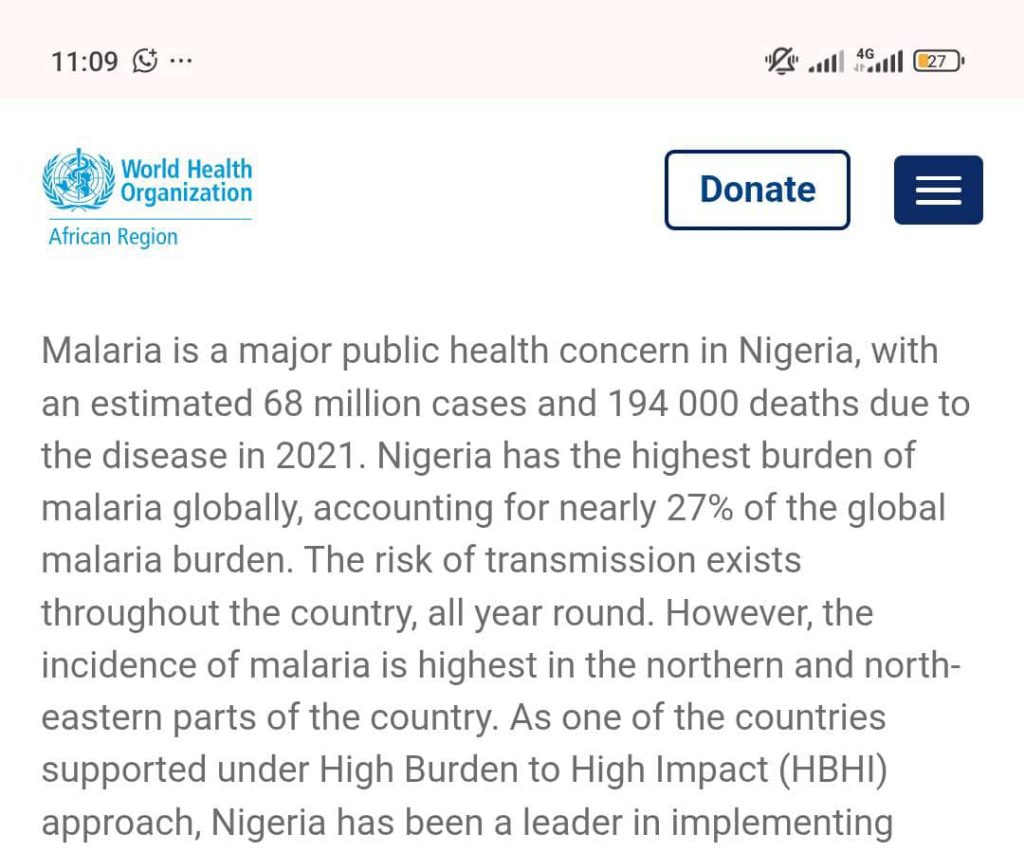Open the hamburger navigation menu

[937, 190]
